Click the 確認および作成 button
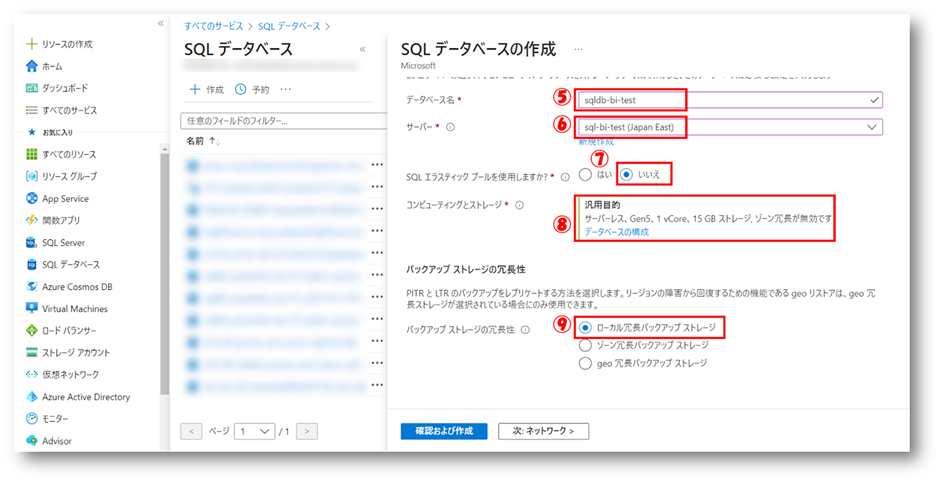The width and height of the screenshot is (941, 483). 444,431
